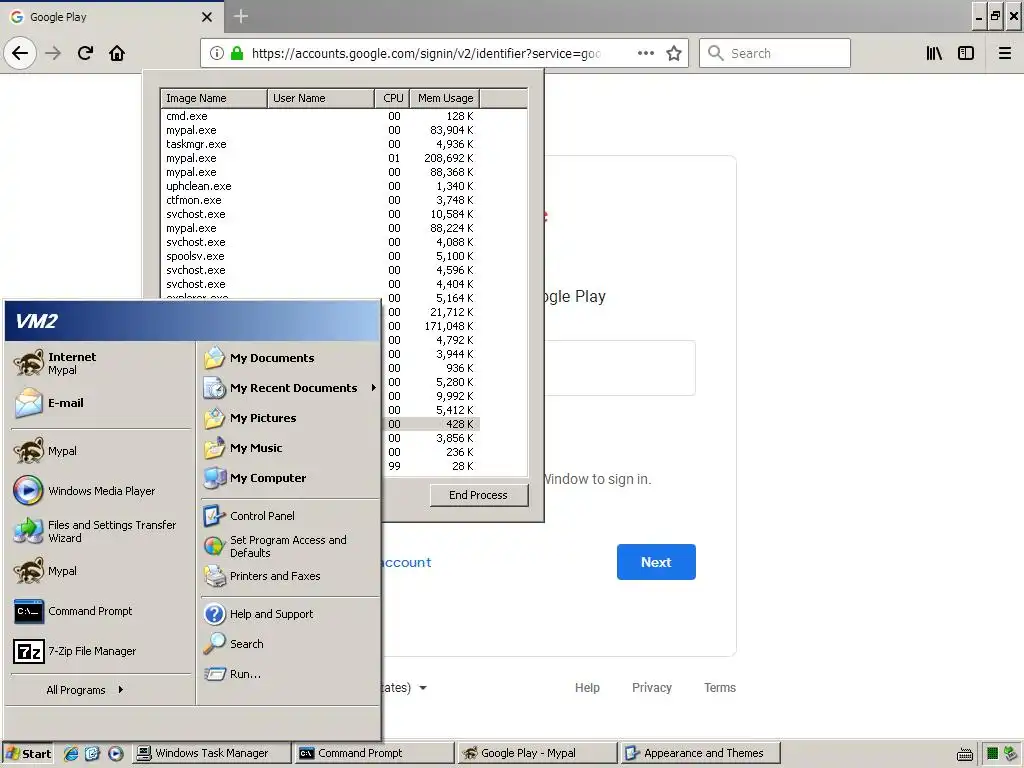This screenshot has height=768, width=1024.
Task: Click End Process in Task Manager
Action: [x=479, y=495]
